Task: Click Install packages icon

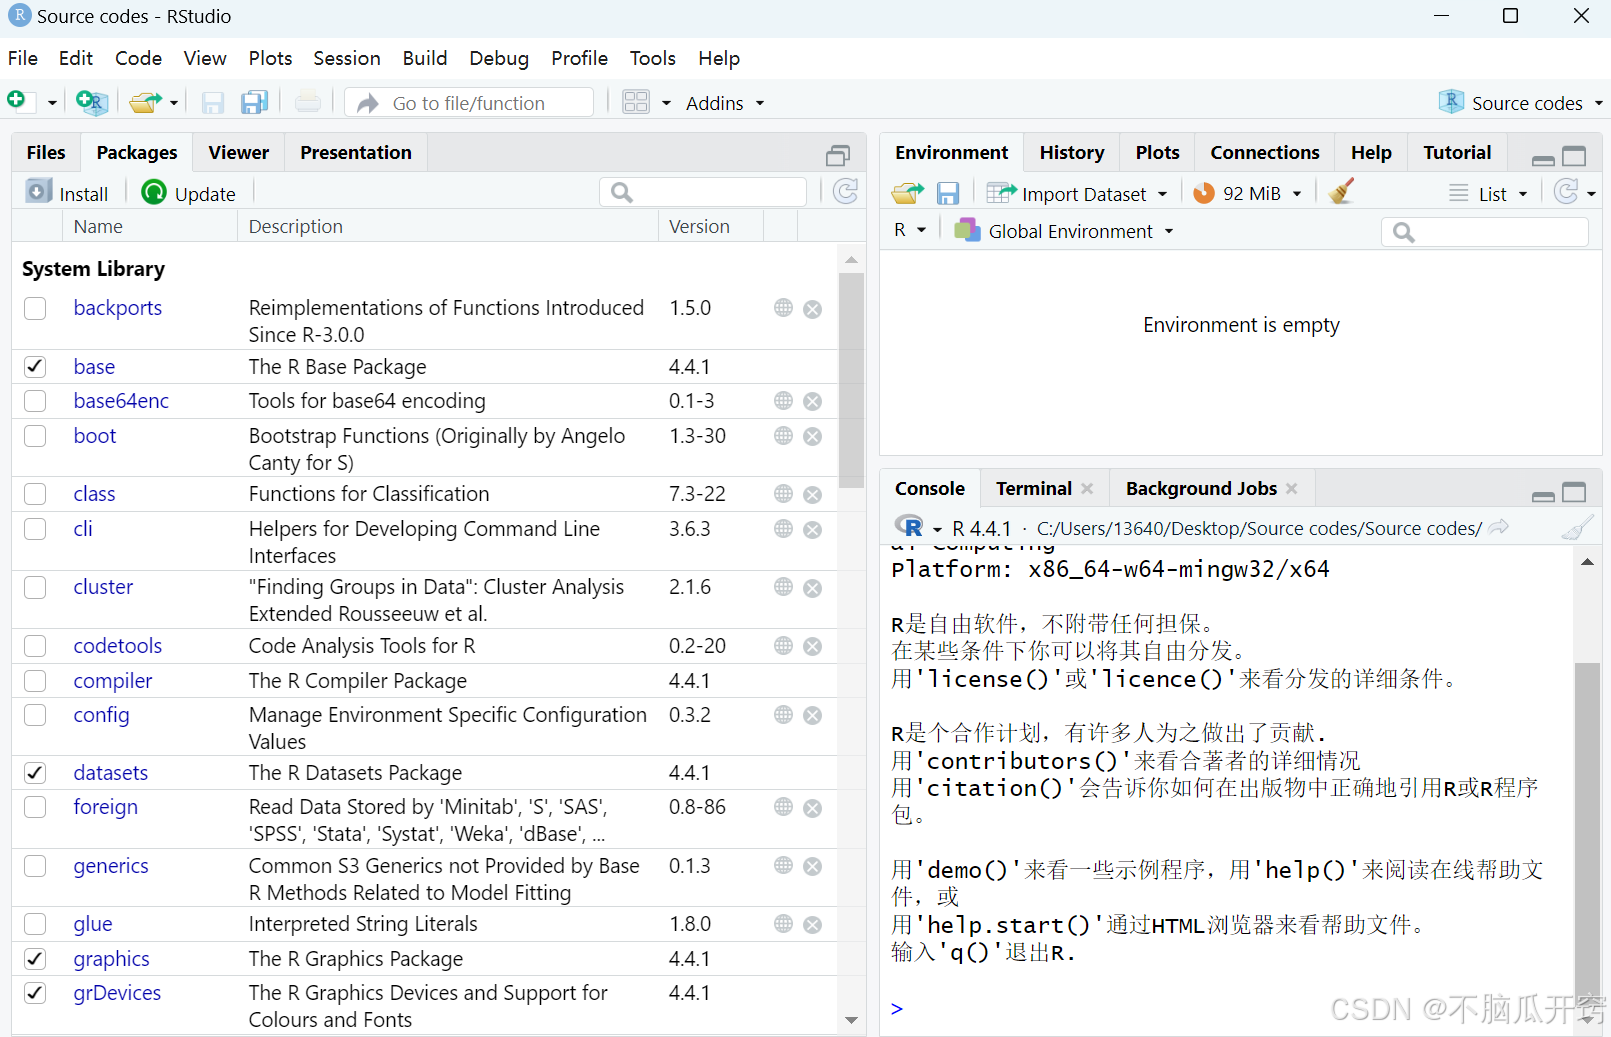Action: tap(39, 191)
